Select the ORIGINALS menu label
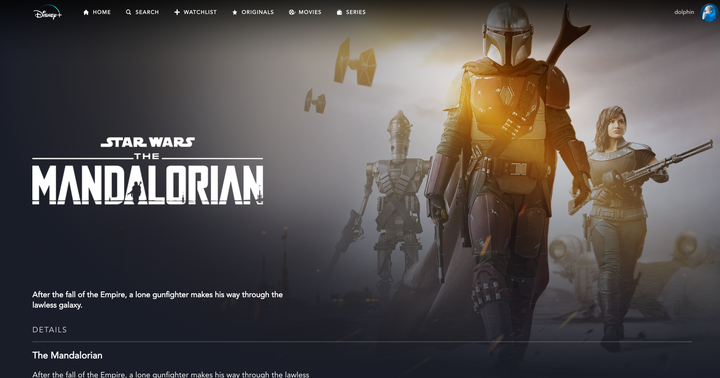Image resolution: width=720 pixels, height=378 pixels. click(x=258, y=12)
